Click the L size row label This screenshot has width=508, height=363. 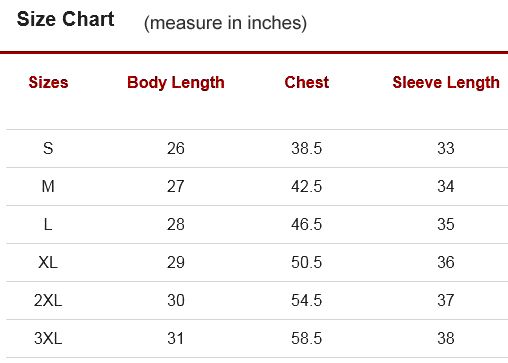(48, 224)
